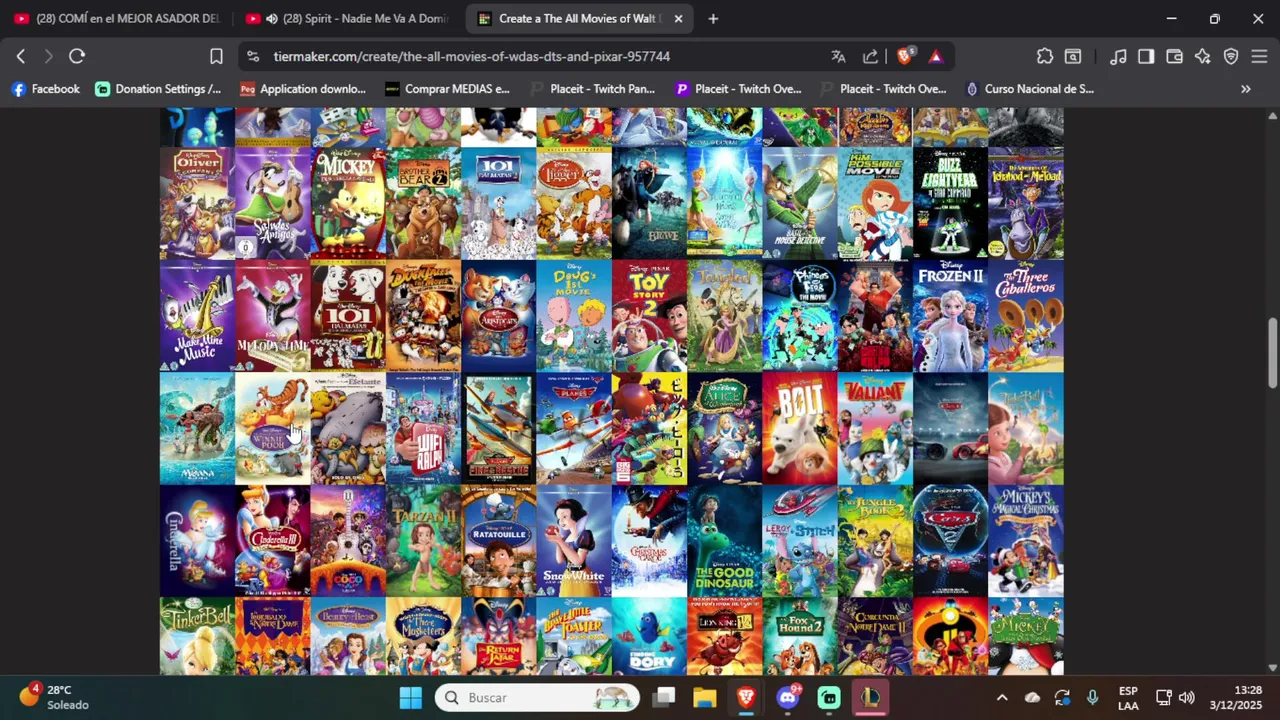Open the Comprar MEDIAS bookmark

[447, 89]
